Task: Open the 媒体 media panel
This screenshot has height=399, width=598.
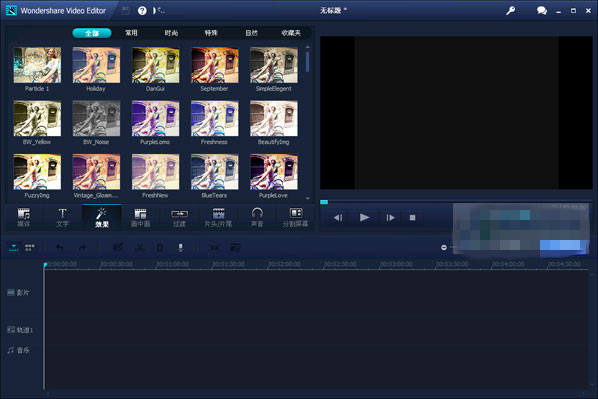Action: pos(24,217)
